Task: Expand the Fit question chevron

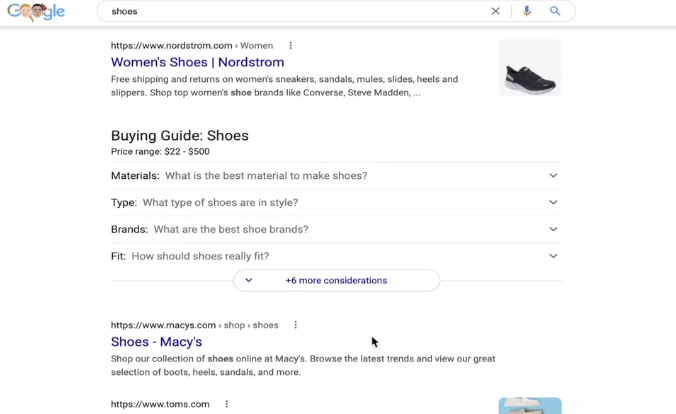Action: 553,256
